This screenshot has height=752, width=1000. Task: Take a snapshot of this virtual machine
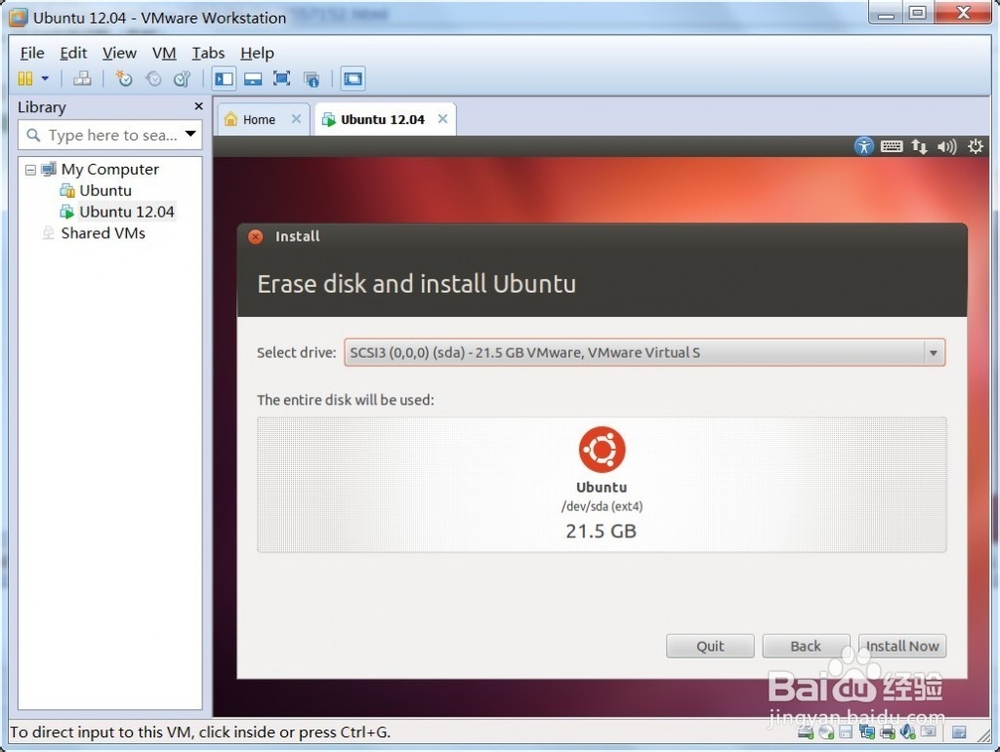coord(123,78)
